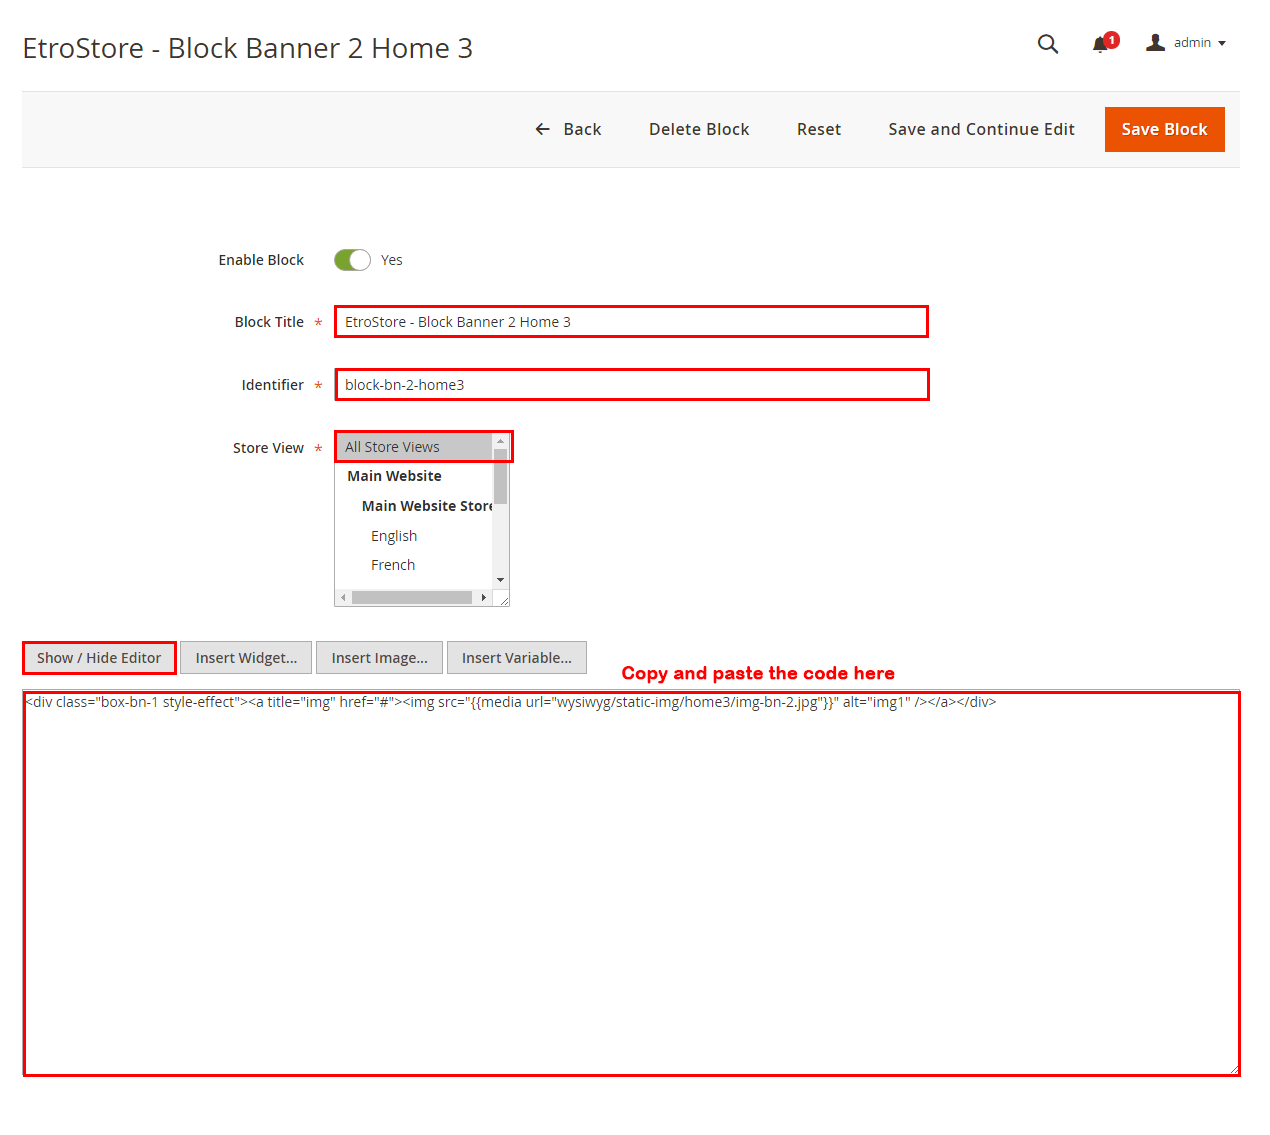1270x1135 pixels.
Task: Click the Reset button
Action: [x=819, y=129]
